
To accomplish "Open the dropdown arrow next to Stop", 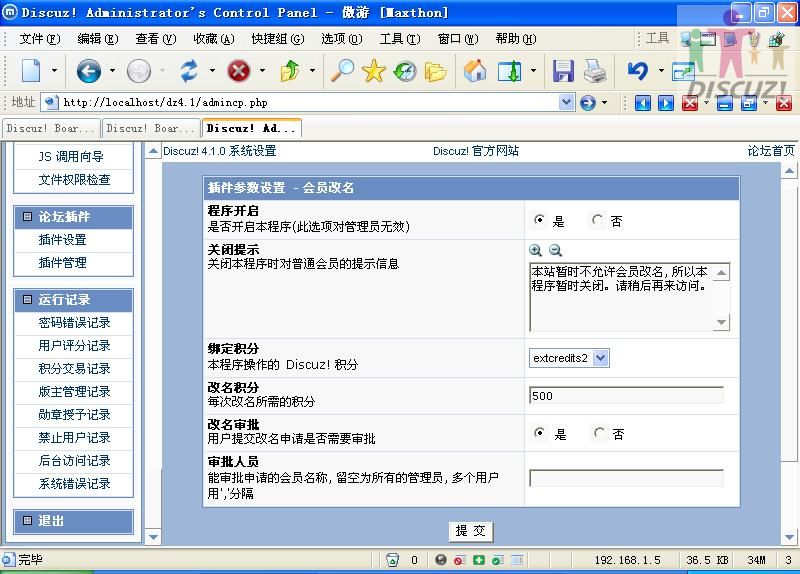I will (x=262, y=70).
